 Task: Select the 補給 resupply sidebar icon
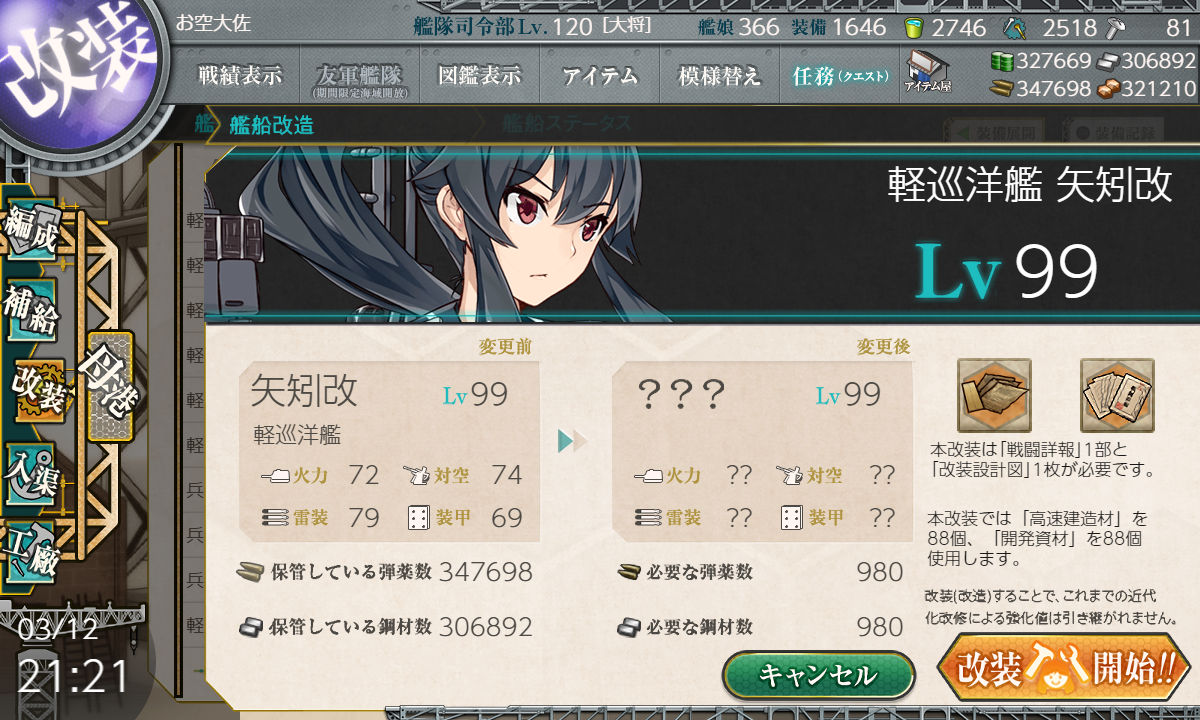tap(31, 312)
